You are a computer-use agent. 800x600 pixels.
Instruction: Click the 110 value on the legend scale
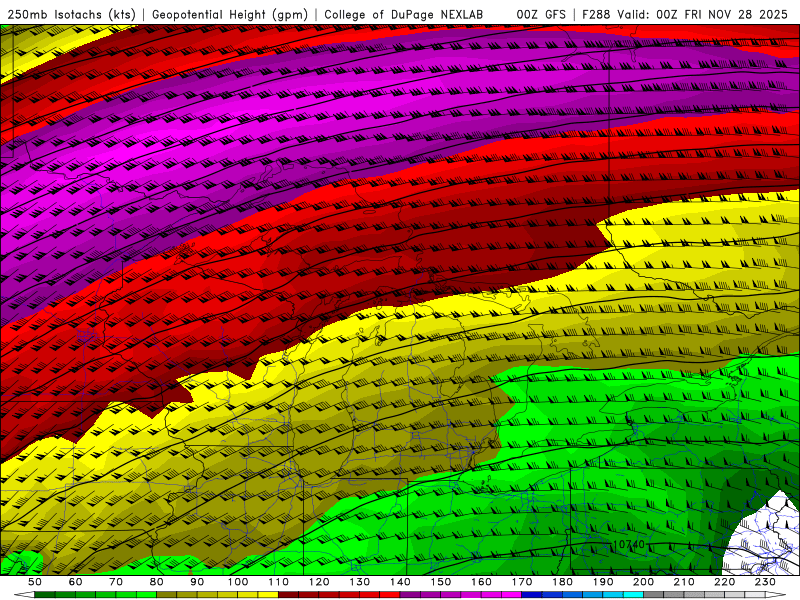pos(278,582)
